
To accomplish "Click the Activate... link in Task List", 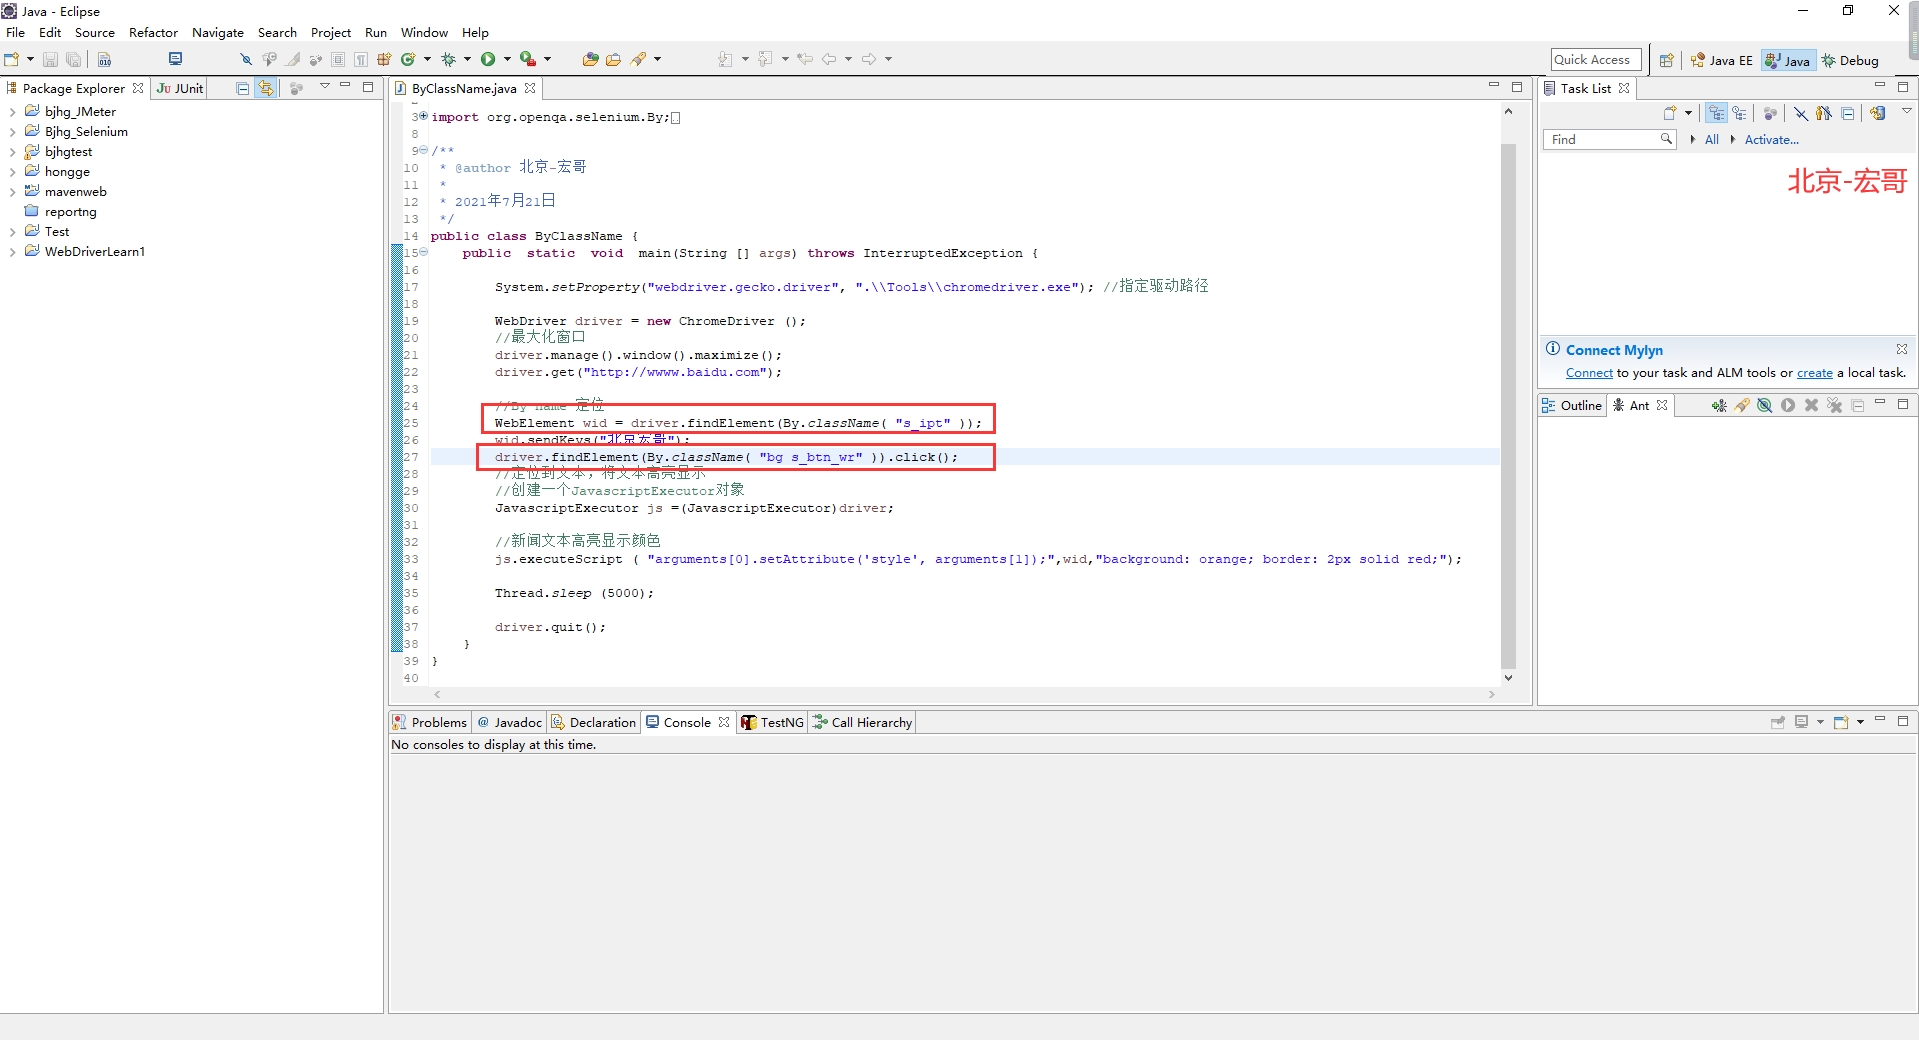I will click(1771, 140).
